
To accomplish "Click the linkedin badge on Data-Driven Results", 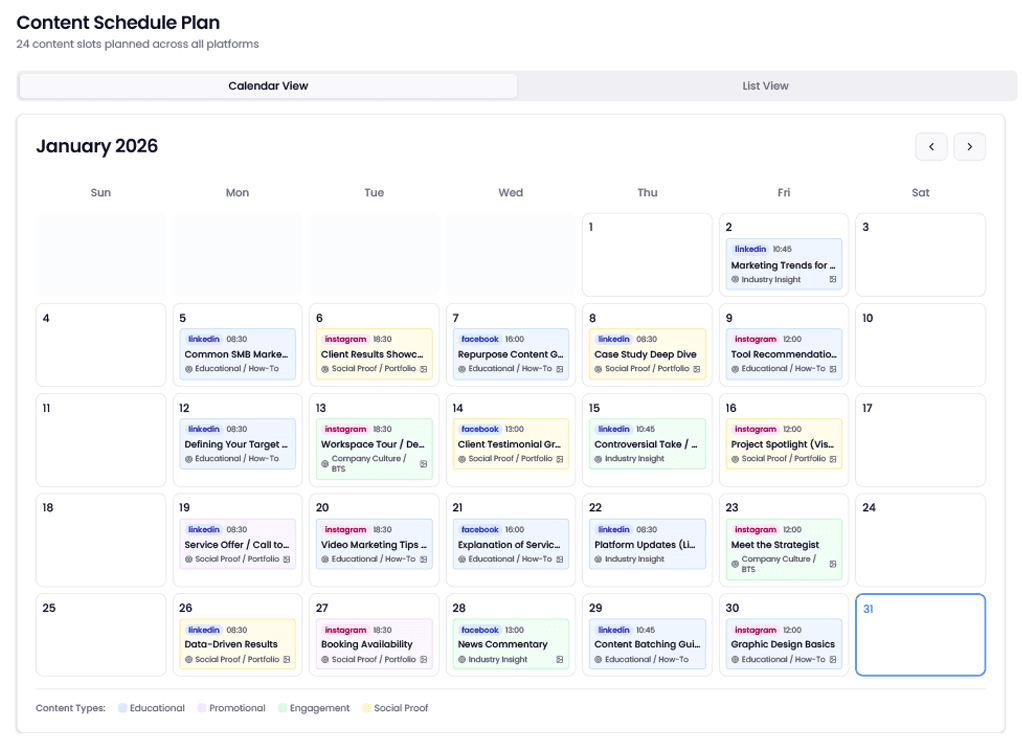I will [203, 629].
